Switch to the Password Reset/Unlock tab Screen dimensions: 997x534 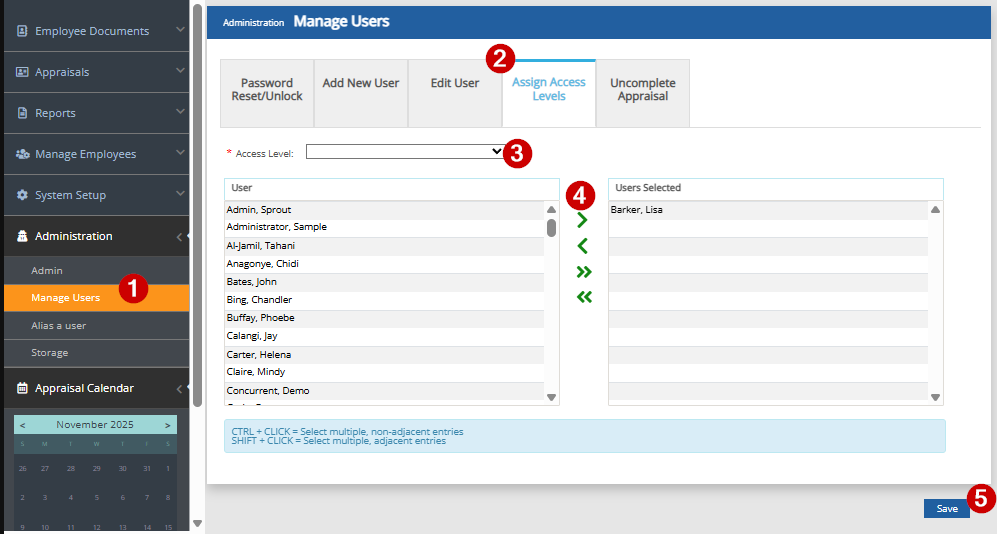click(267, 90)
